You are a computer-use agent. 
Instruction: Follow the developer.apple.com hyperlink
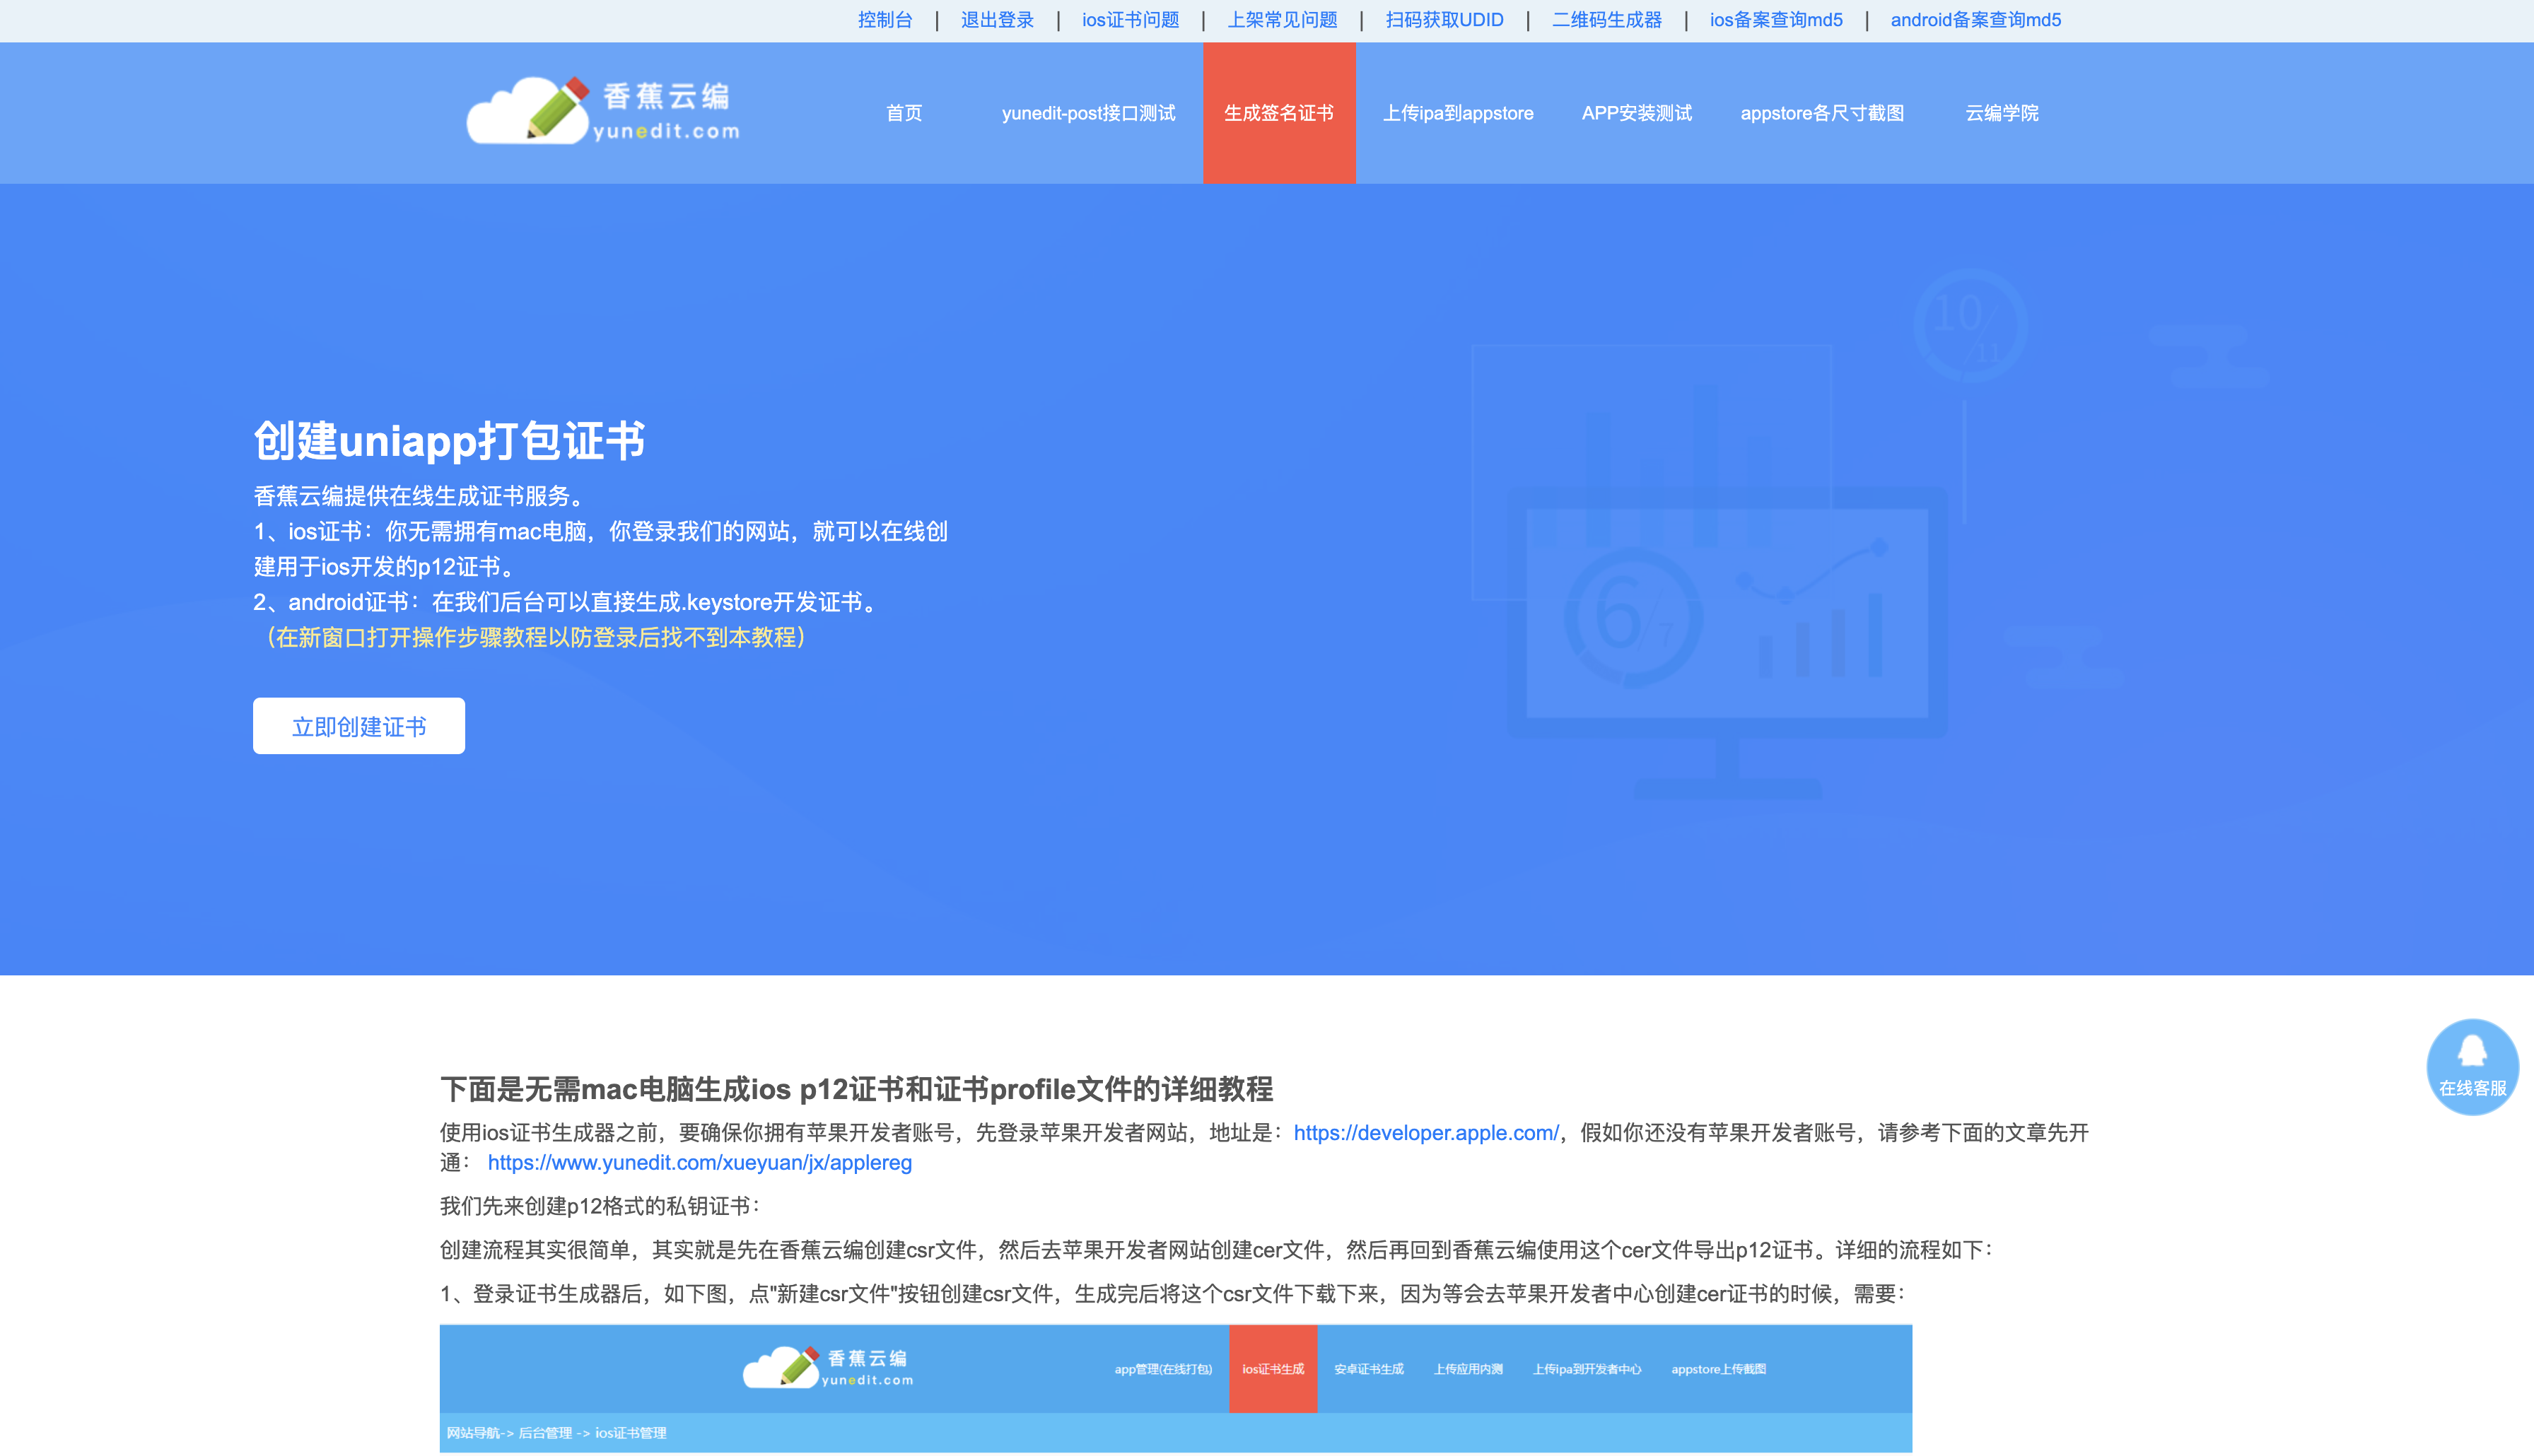1425,1132
